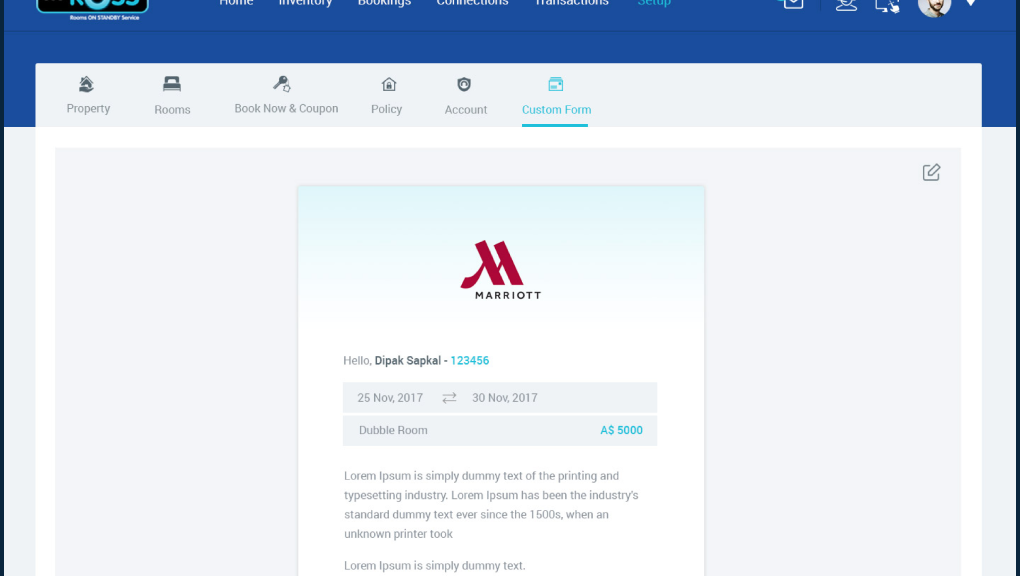
Task: Click the edit pencil icon on the form
Action: coord(931,172)
